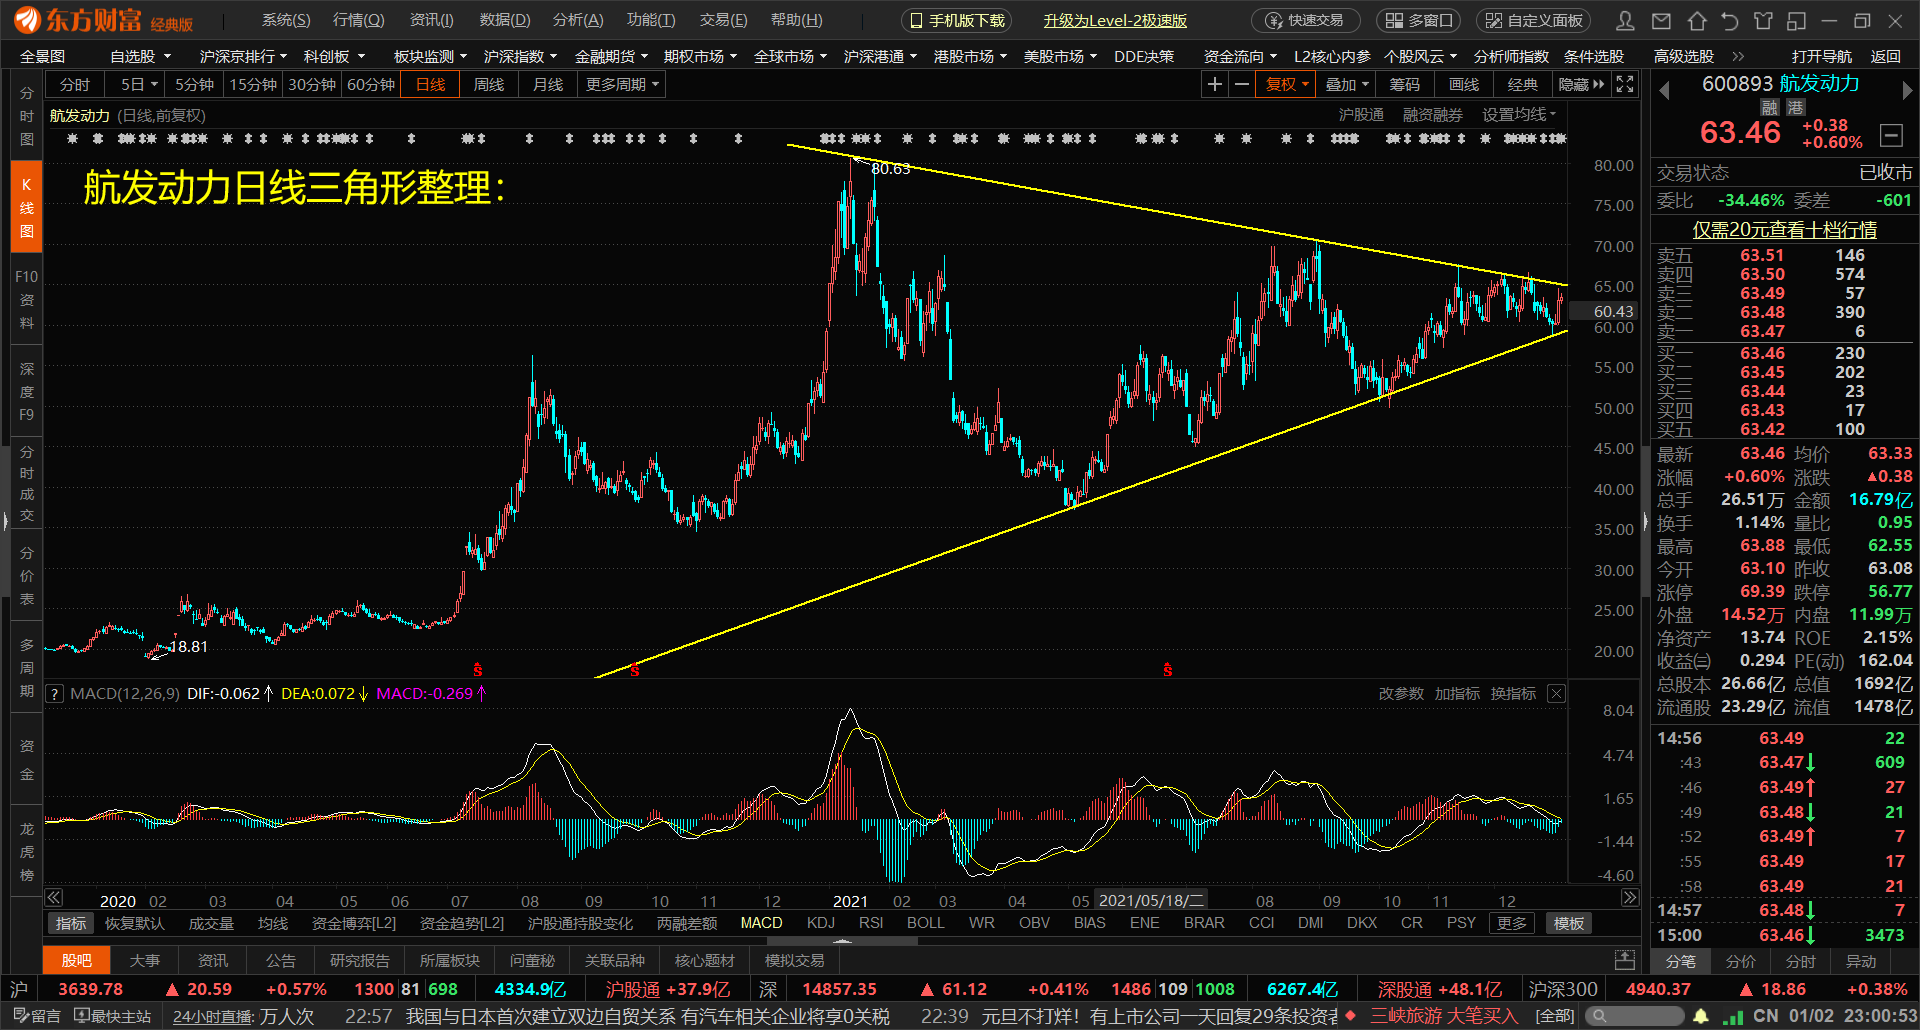Click 升级为Level-2极速版 link
1920x1030 pixels.
point(1115,21)
